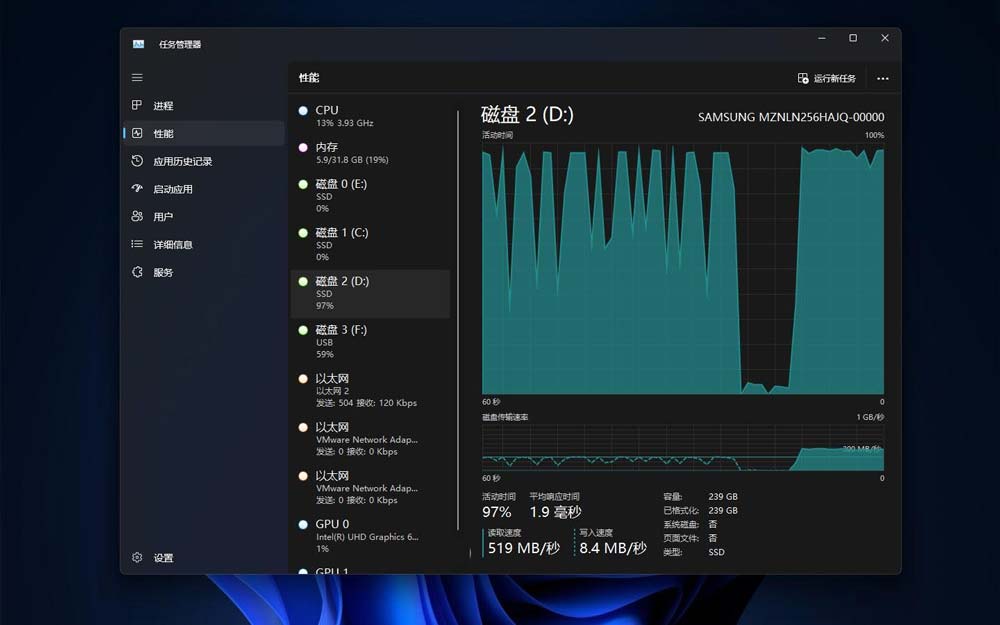The width and height of the screenshot is (1000, 625).
Task: Open 应用历史记录 app history icon
Action: click(x=137, y=161)
